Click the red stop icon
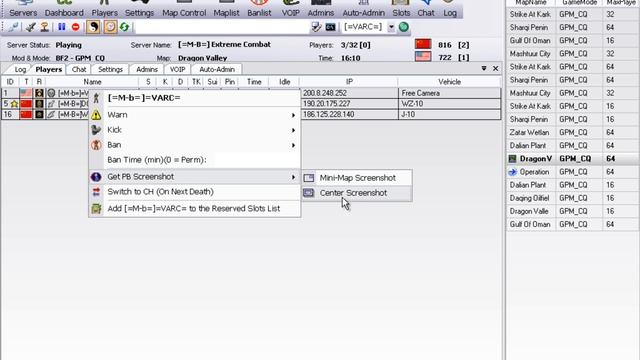 click(76, 27)
